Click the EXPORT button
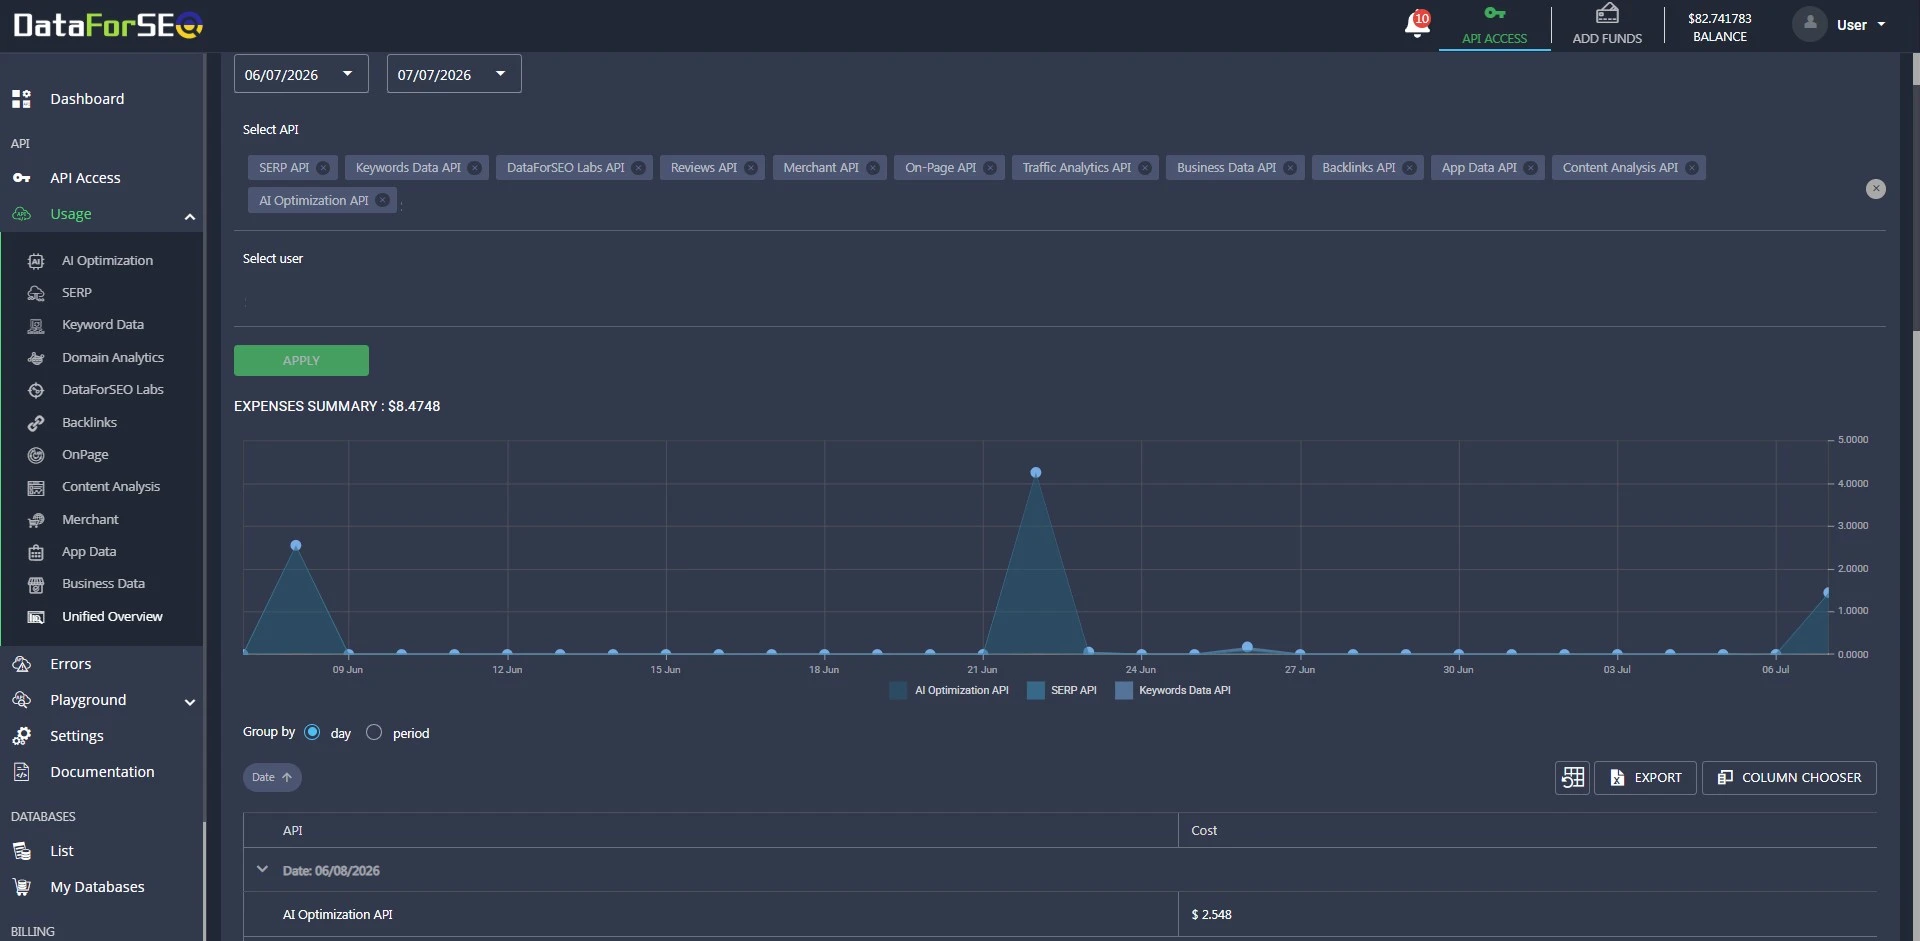Image resolution: width=1920 pixels, height=941 pixels. point(1645,778)
